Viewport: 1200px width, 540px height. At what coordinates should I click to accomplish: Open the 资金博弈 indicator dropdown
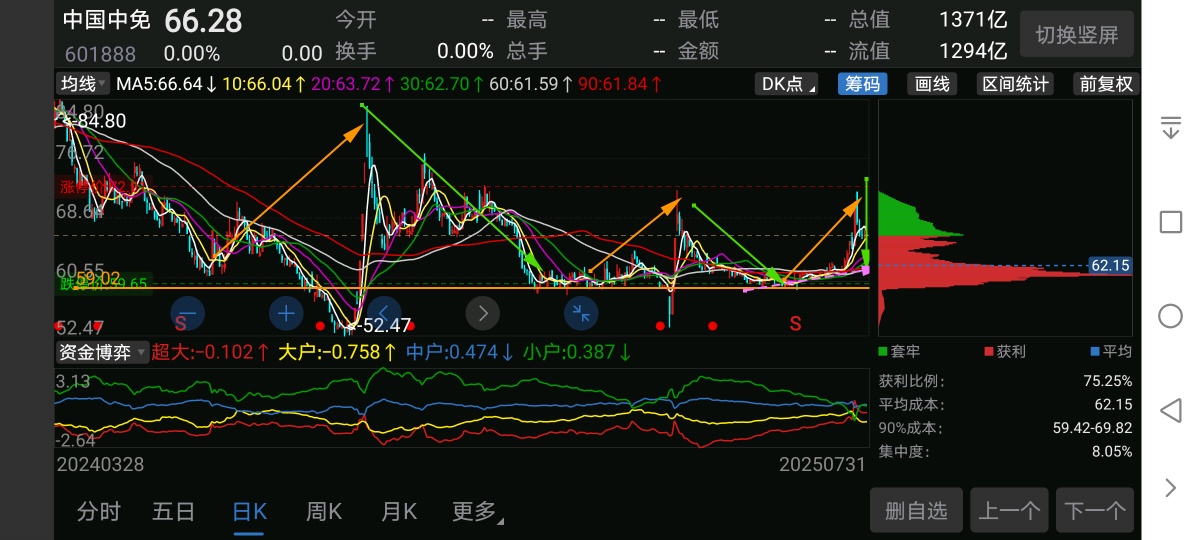(102, 352)
